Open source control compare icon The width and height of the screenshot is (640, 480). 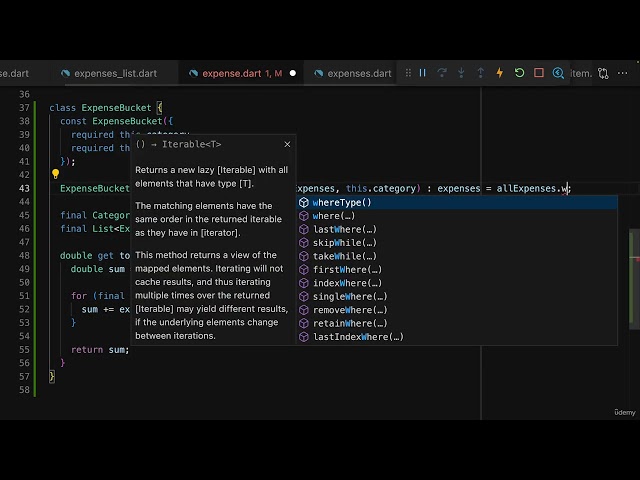[603, 73]
